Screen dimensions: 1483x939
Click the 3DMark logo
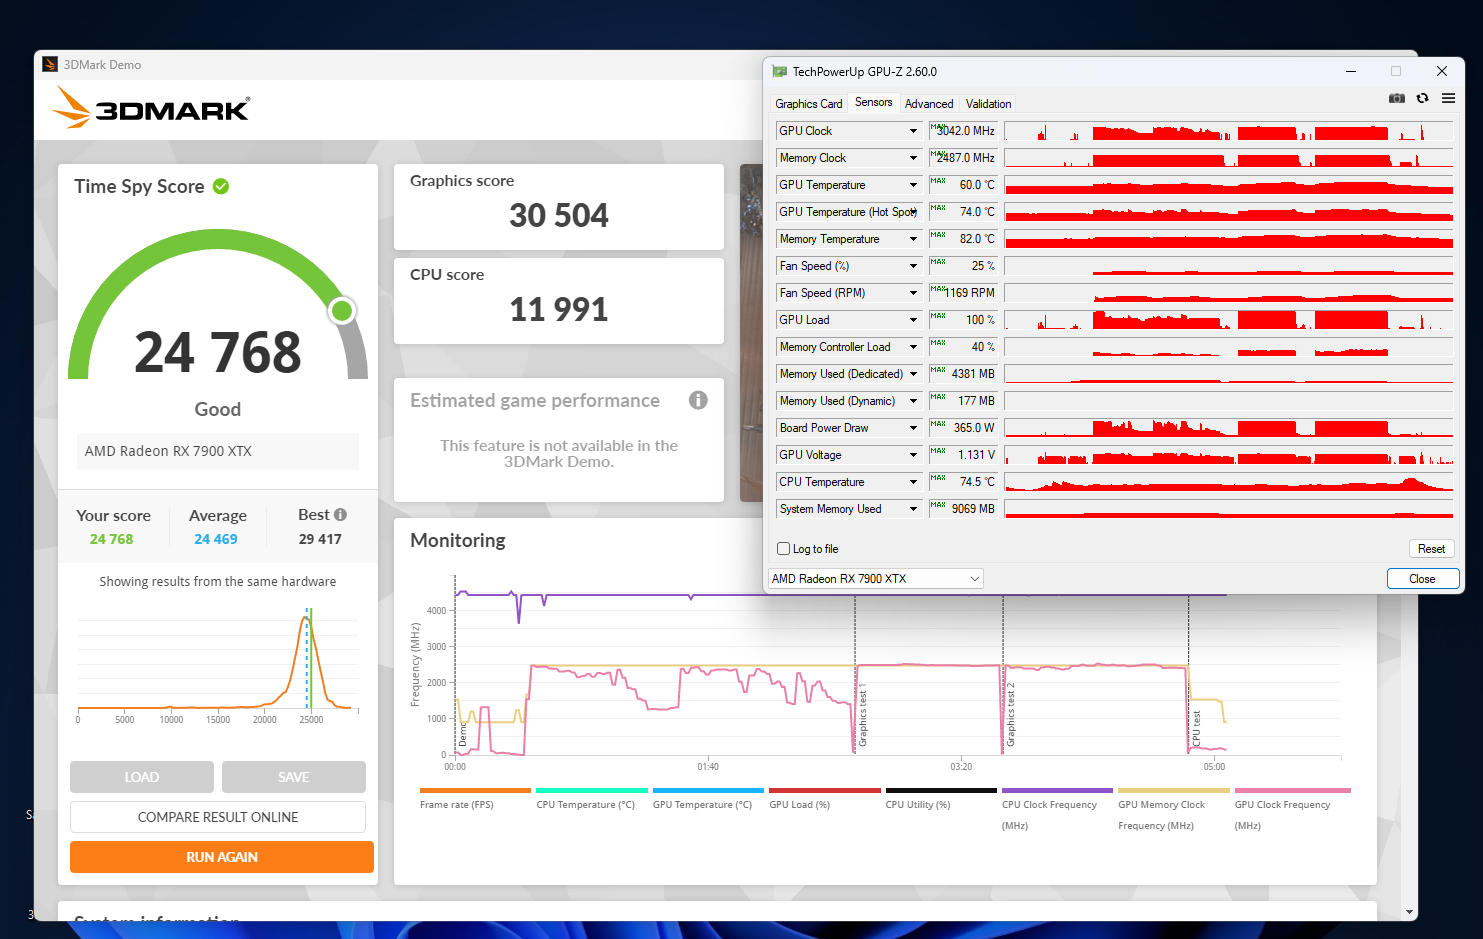151,107
